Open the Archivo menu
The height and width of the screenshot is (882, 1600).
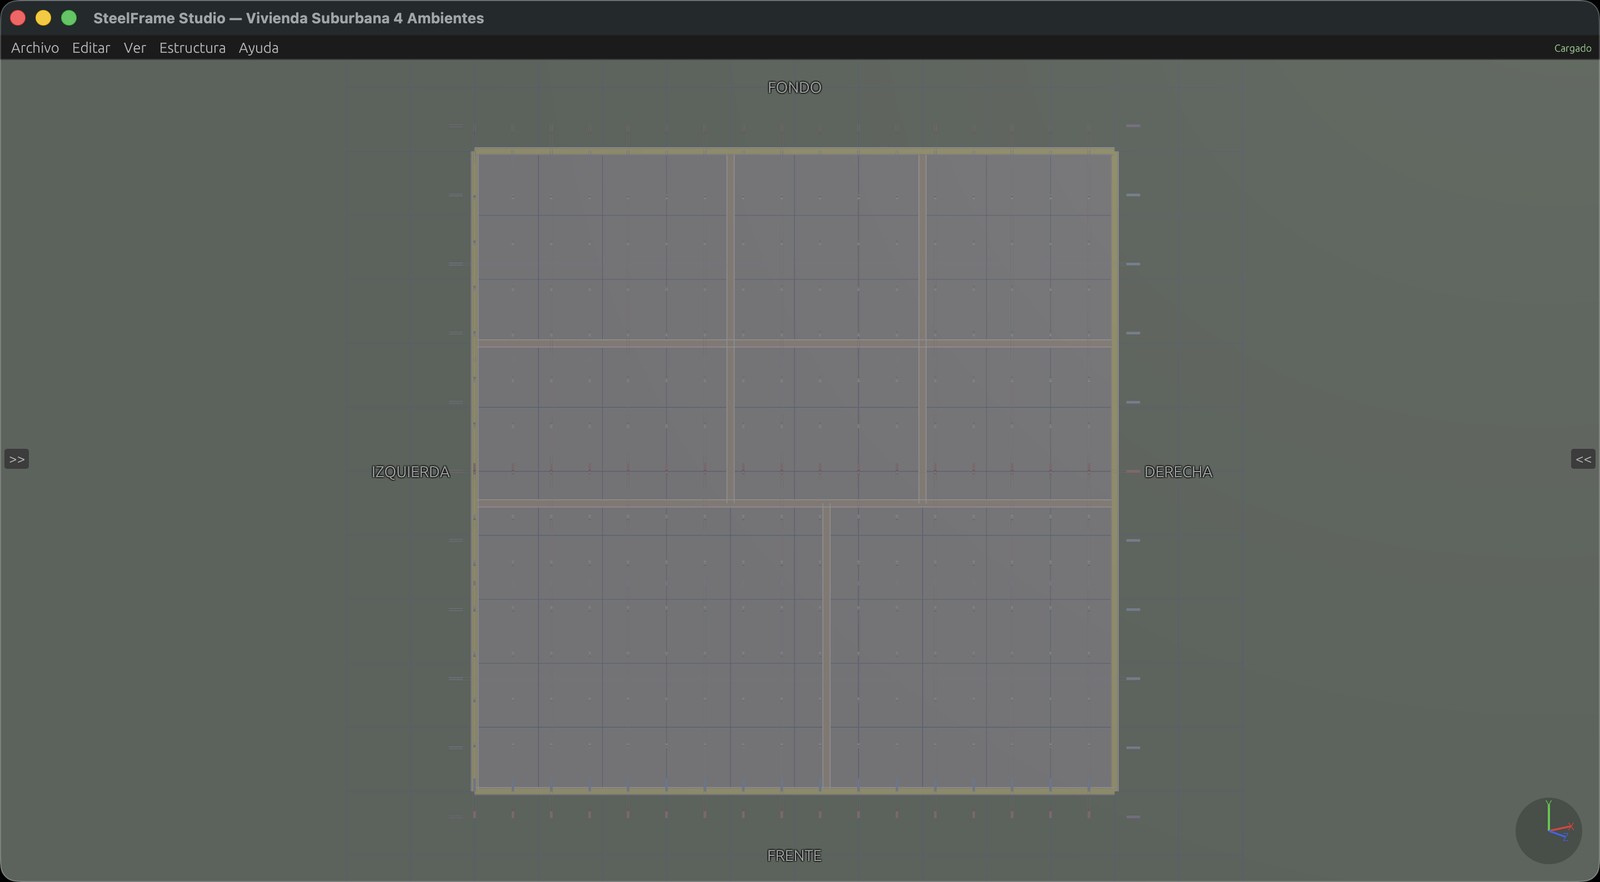click(35, 48)
